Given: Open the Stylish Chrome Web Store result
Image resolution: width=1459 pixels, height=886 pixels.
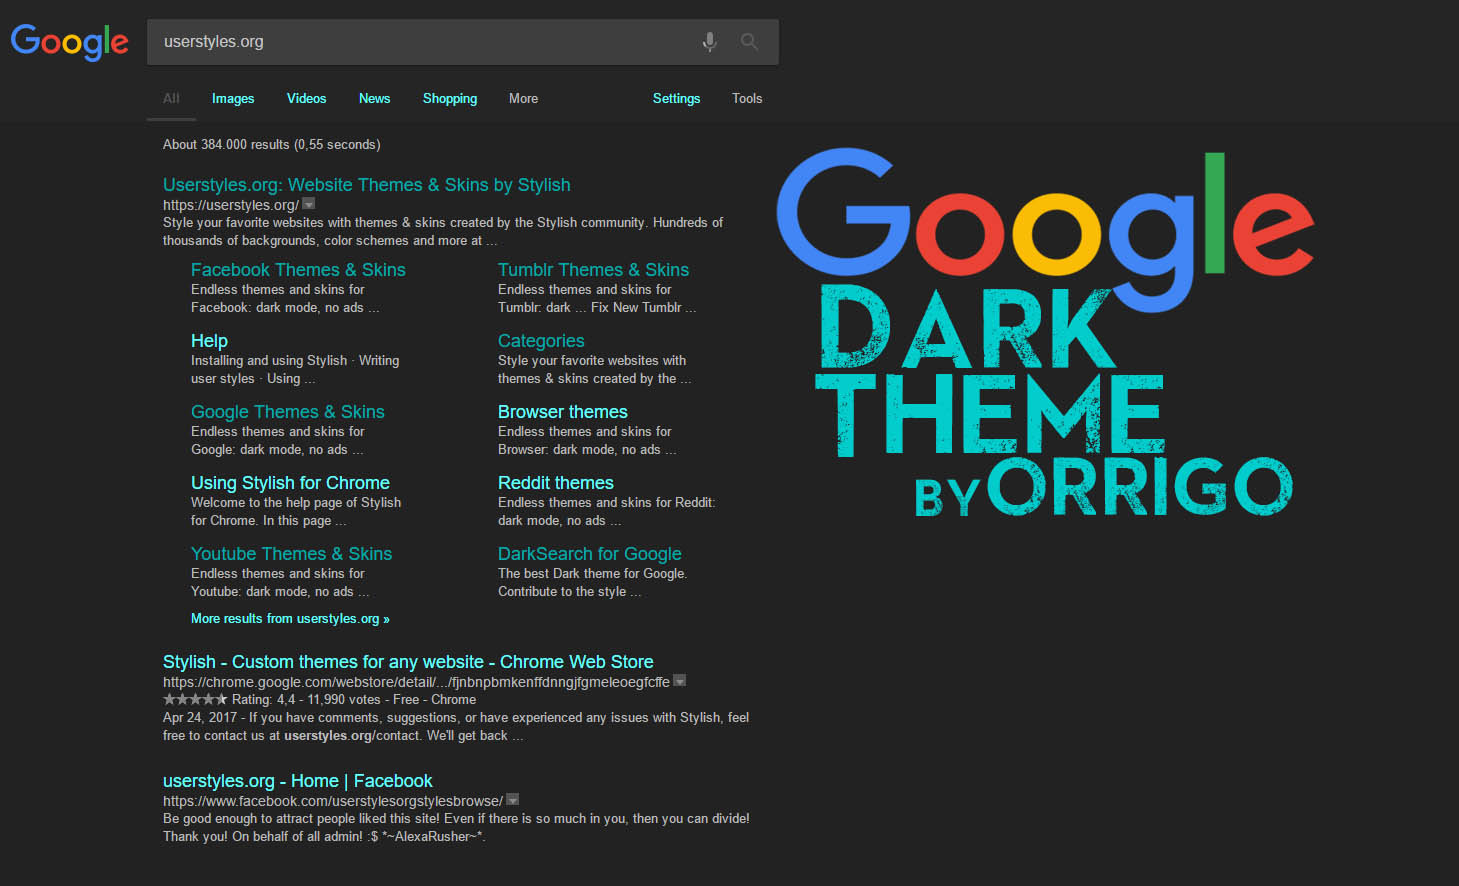Looking at the screenshot, I should click(x=408, y=662).
